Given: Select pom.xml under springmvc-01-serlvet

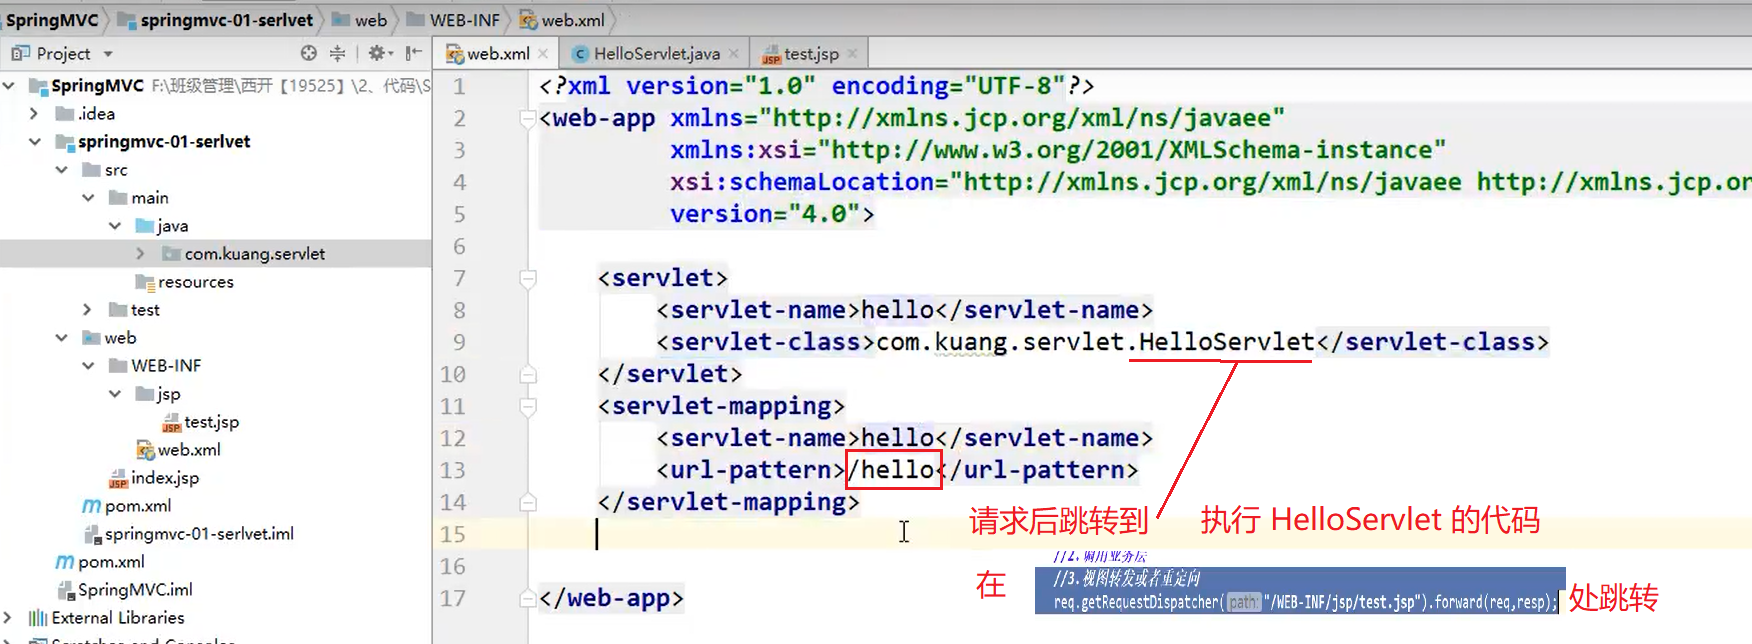Looking at the screenshot, I should (x=138, y=506).
